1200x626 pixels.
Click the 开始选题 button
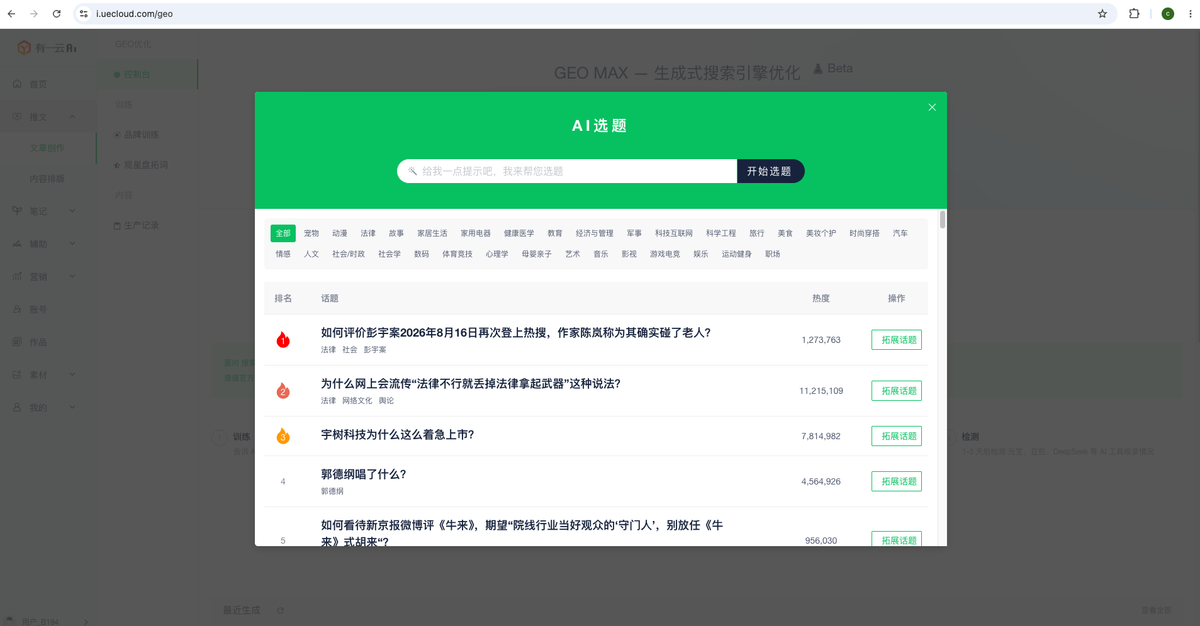[x=770, y=171]
